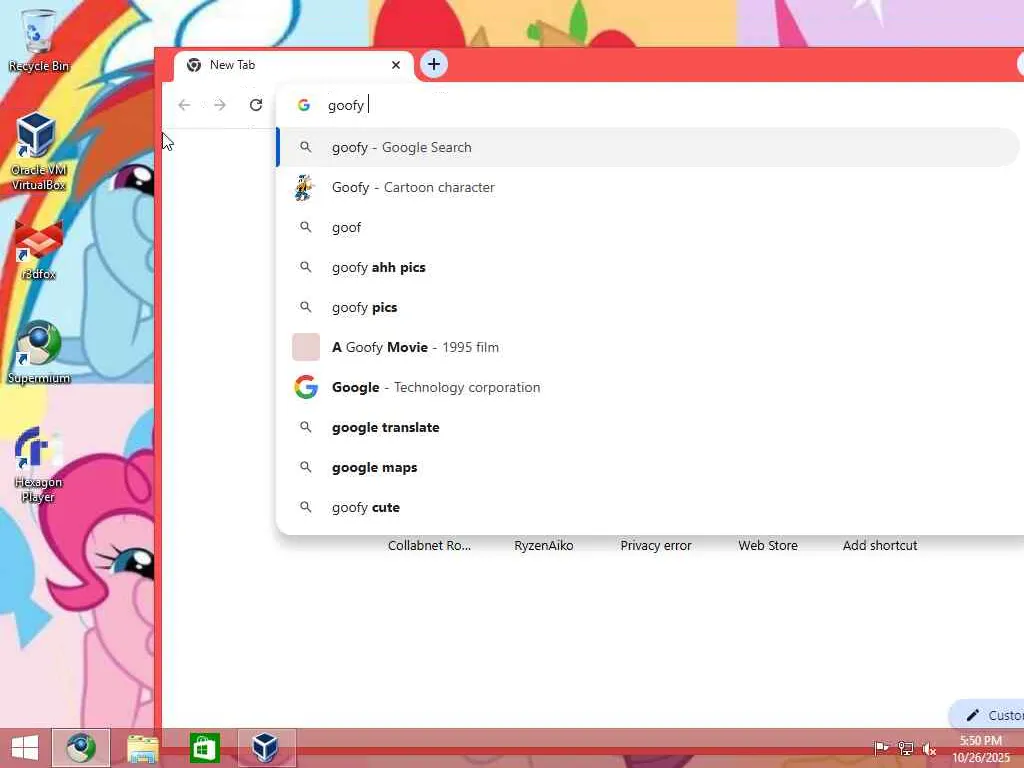
Task: Open the Recycle Bin desktop icon
Action: [38, 39]
